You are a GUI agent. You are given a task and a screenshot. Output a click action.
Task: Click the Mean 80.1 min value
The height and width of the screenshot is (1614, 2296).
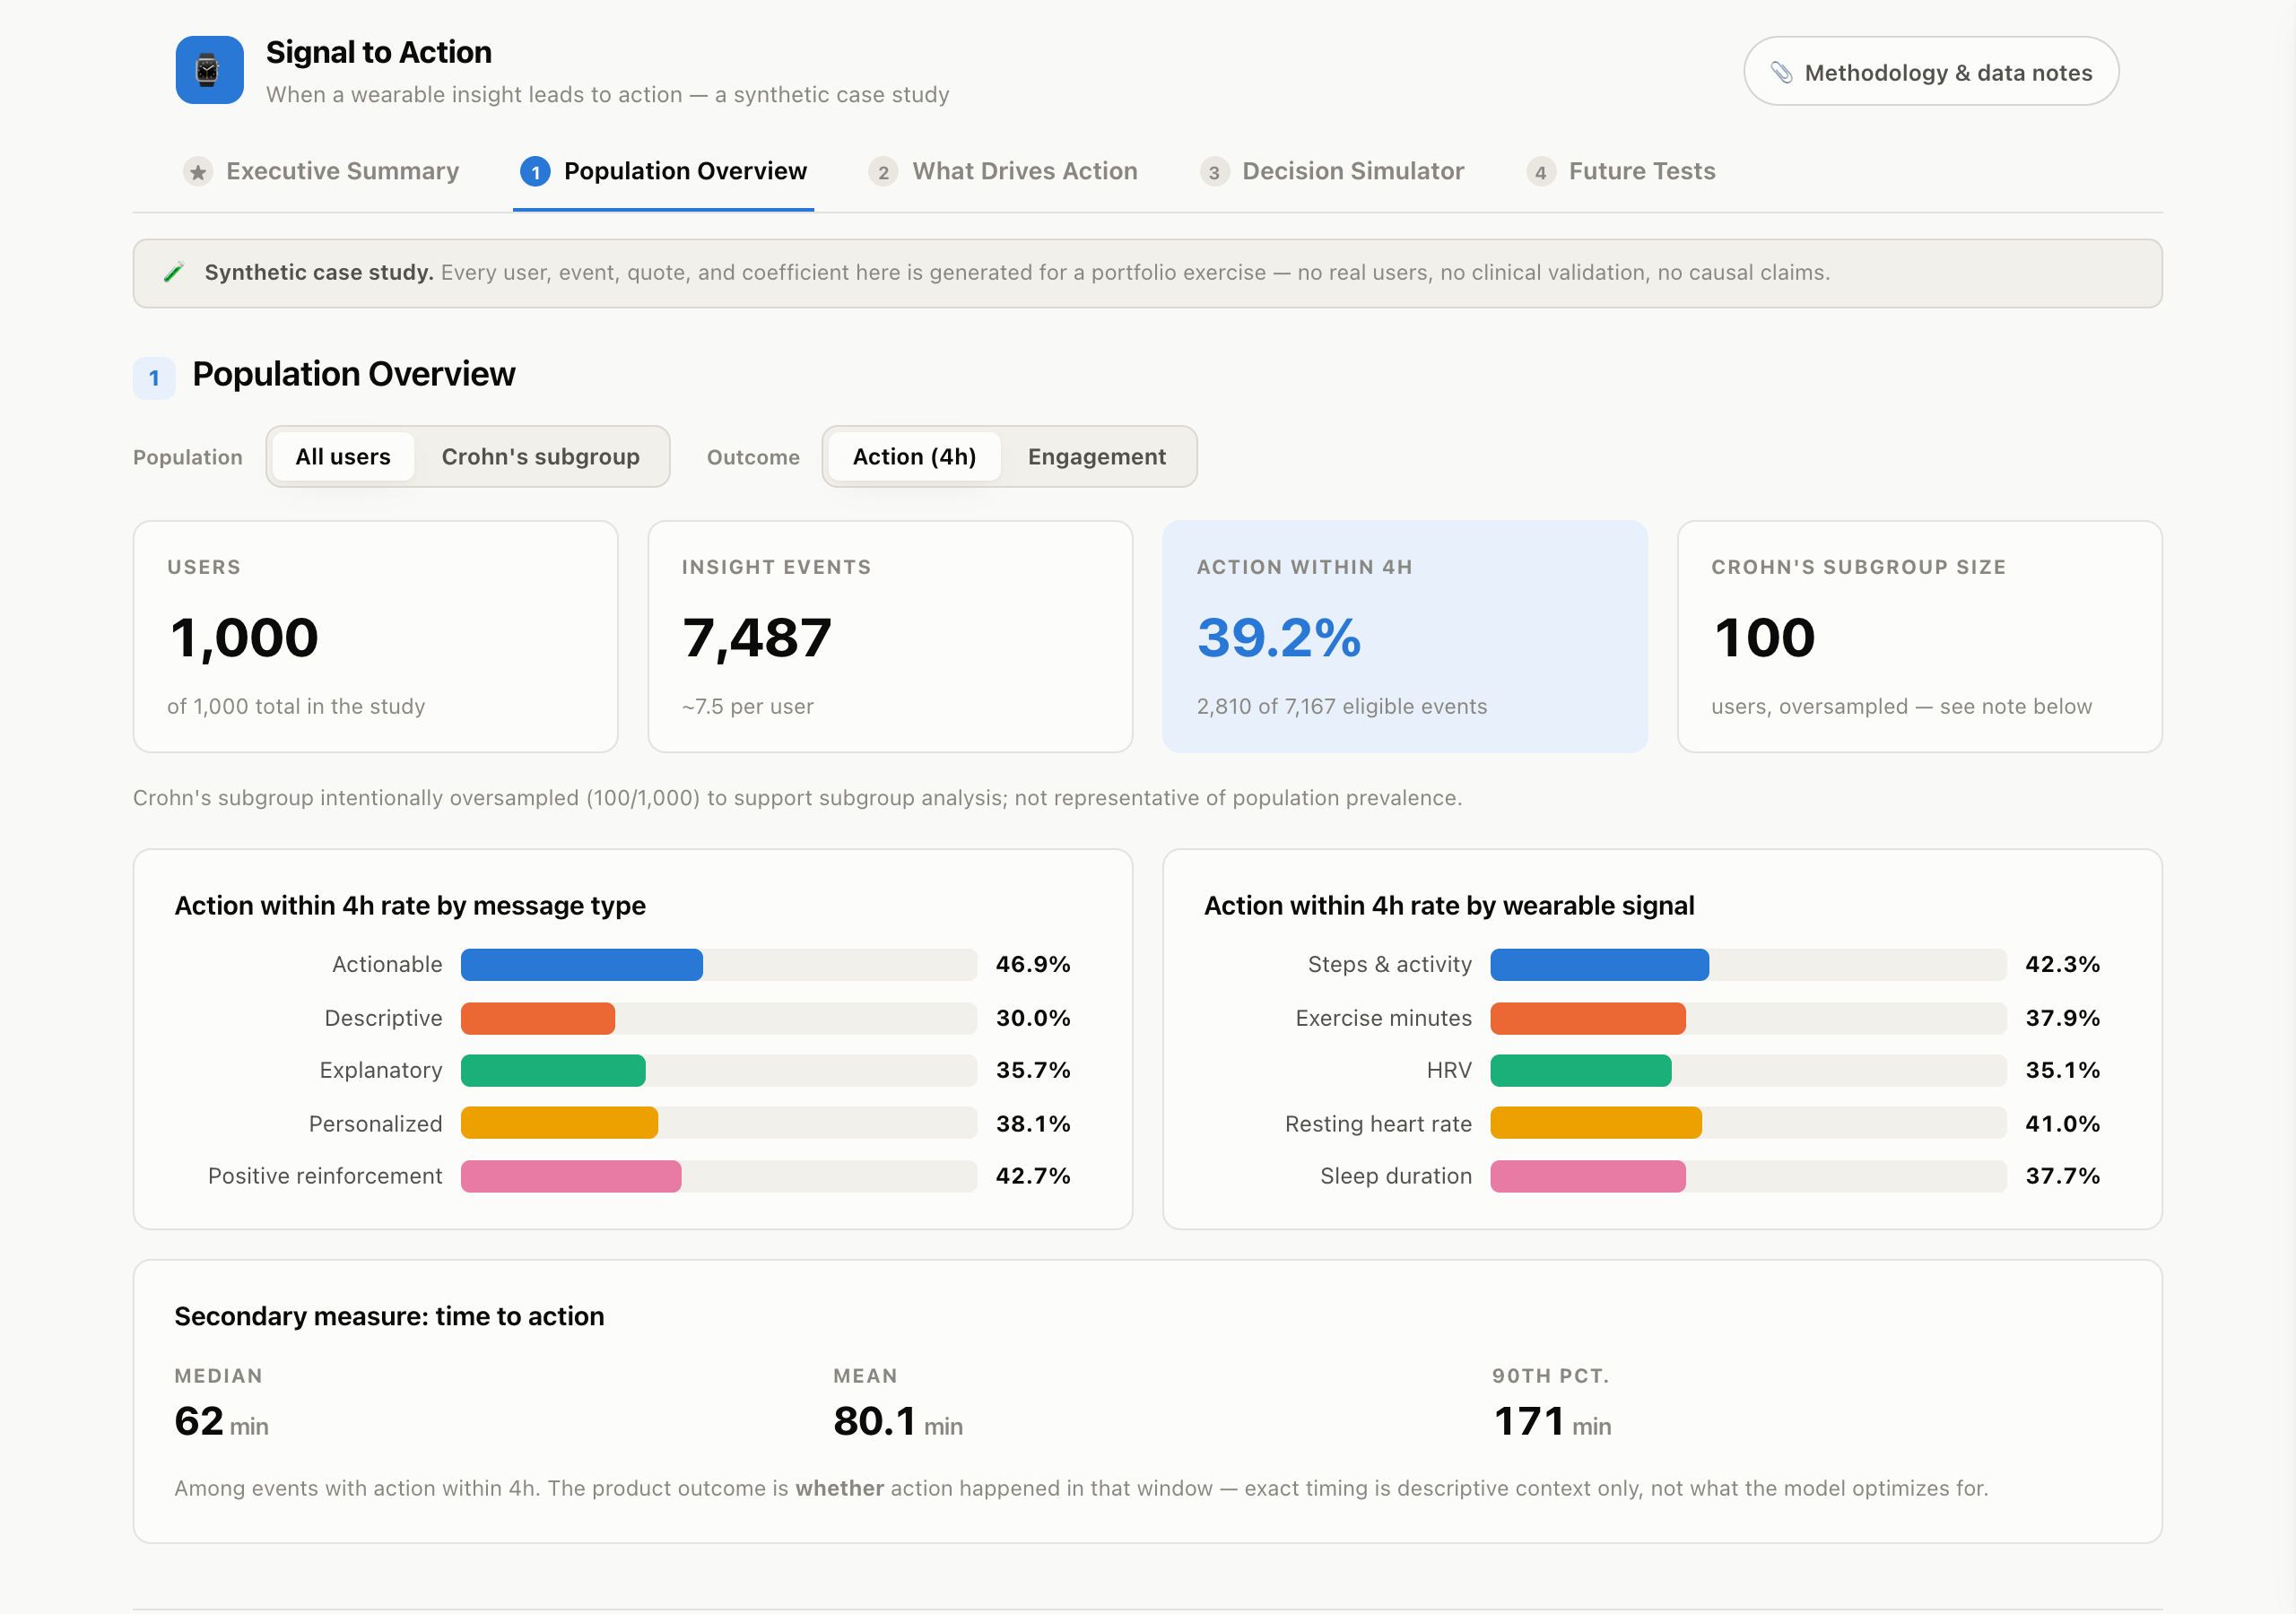click(x=898, y=1422)
